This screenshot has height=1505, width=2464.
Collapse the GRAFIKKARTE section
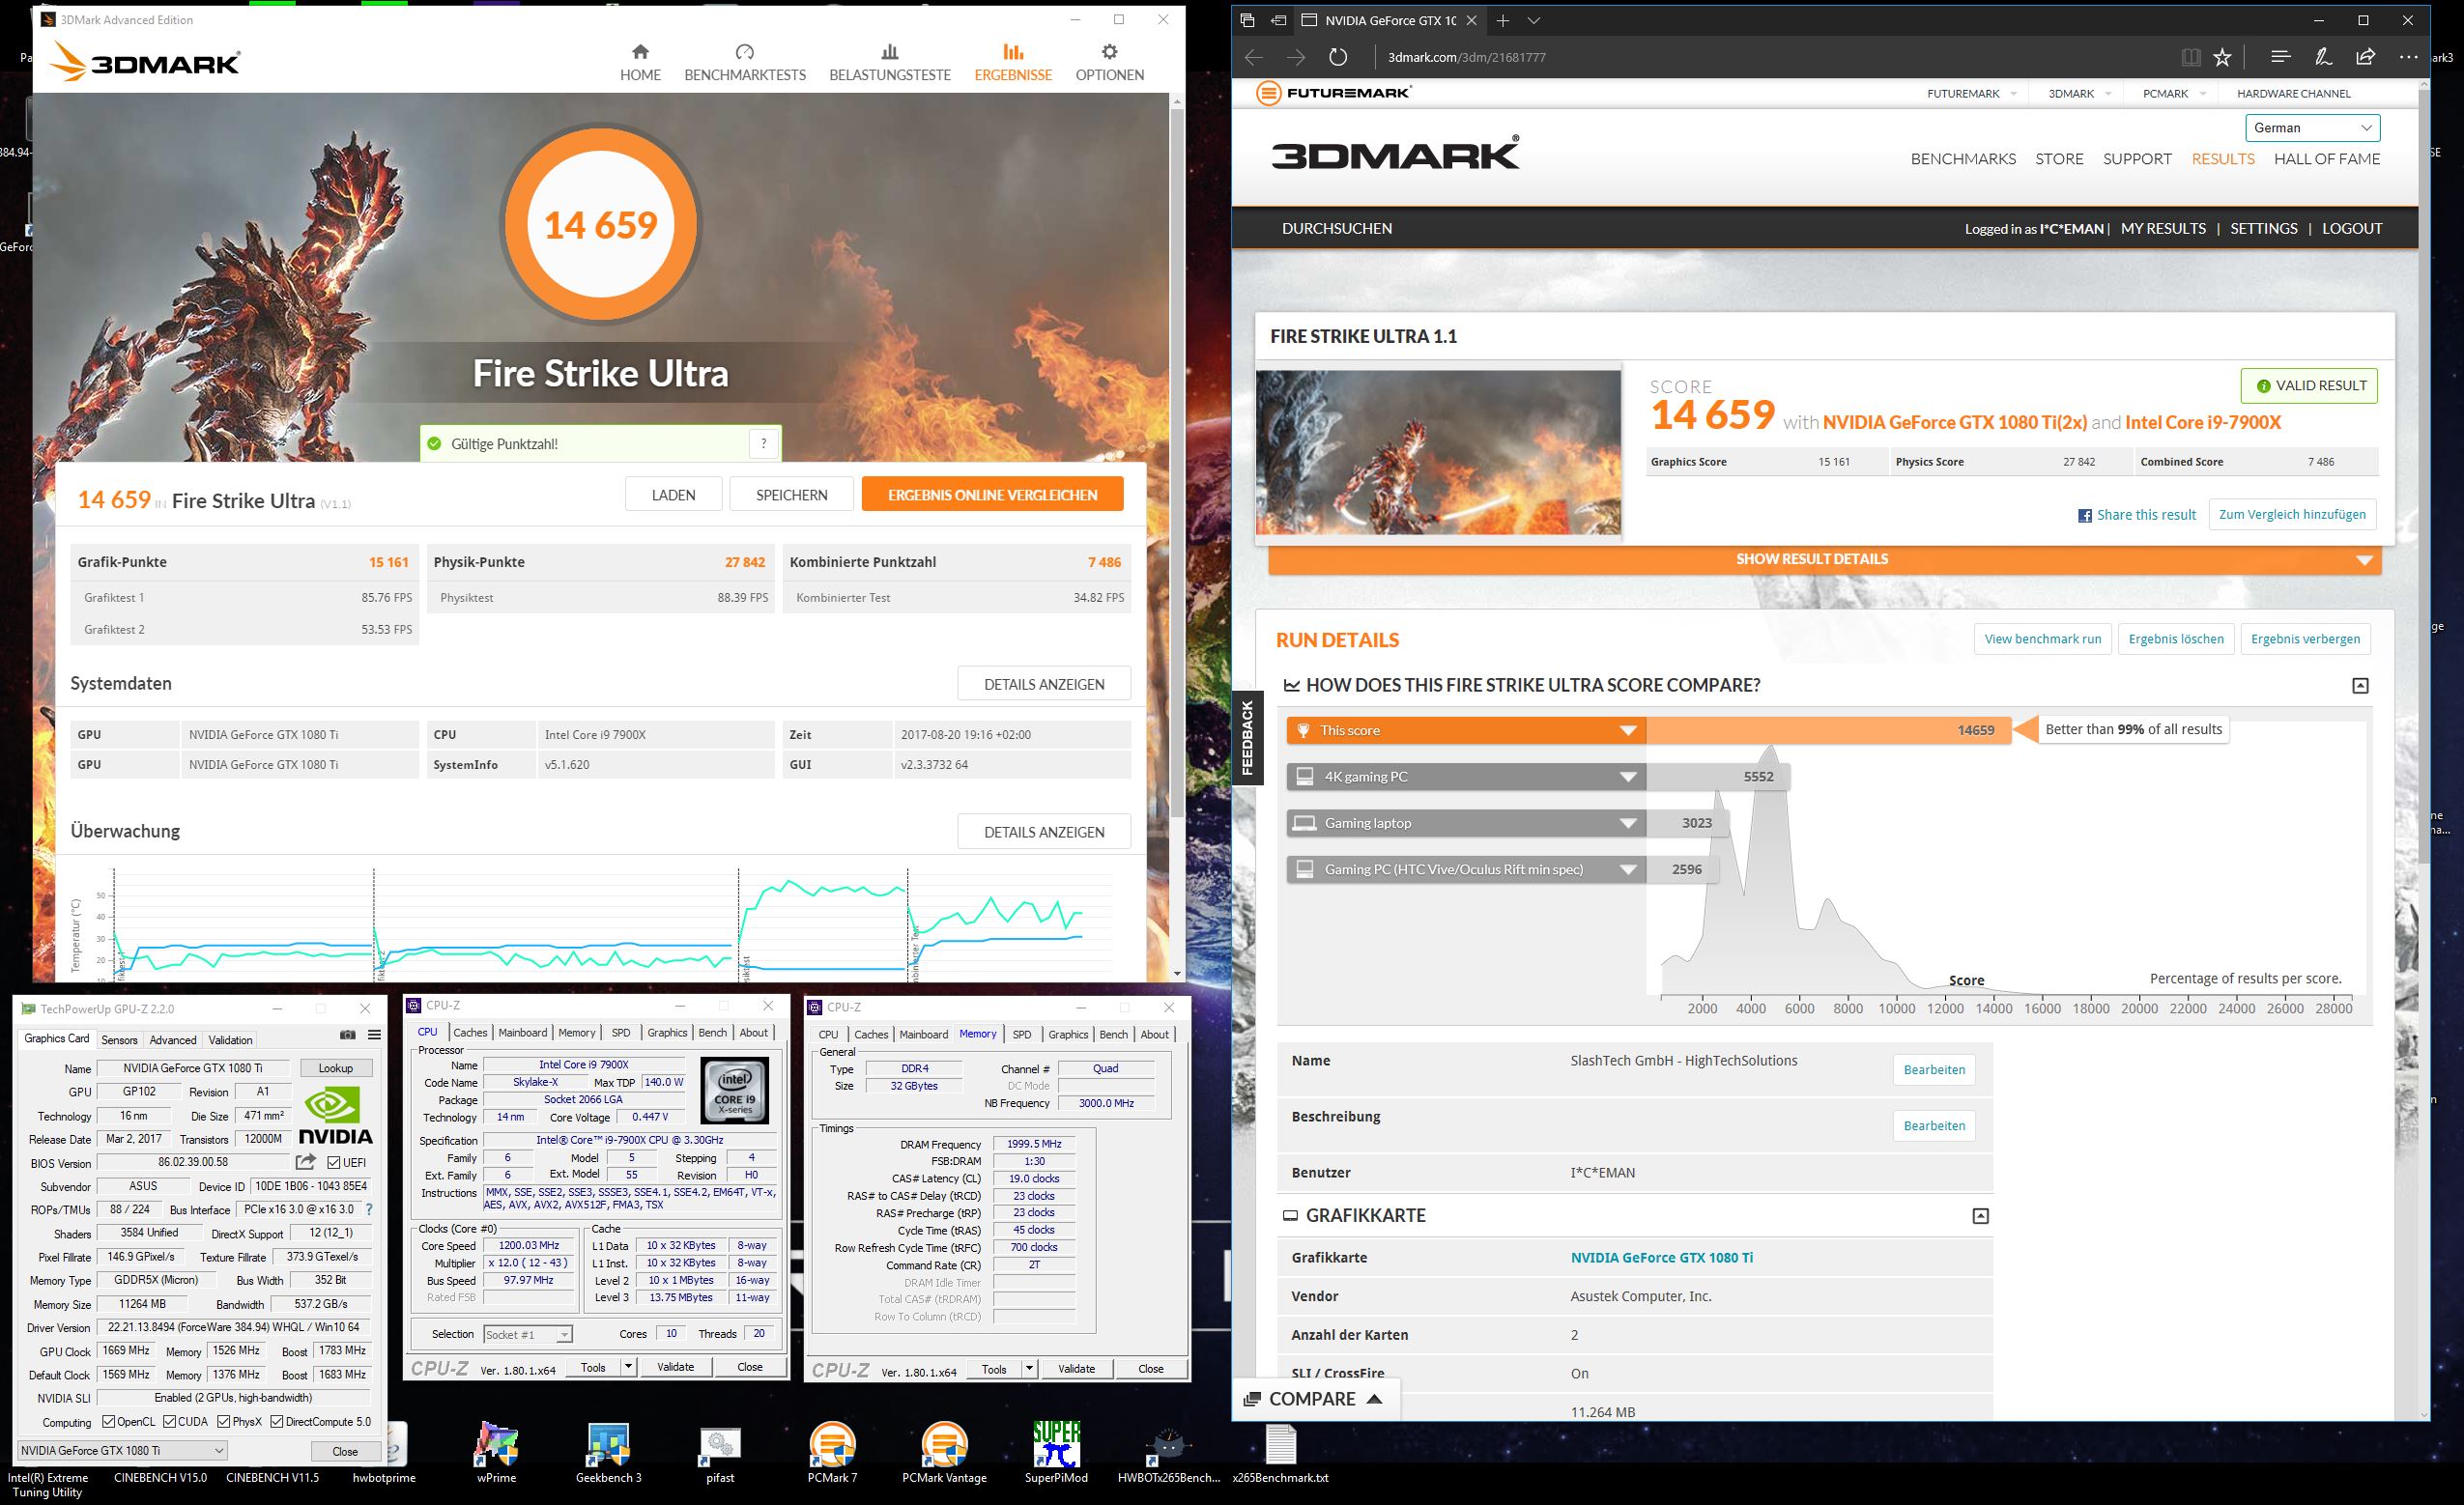(1980, 1216)
